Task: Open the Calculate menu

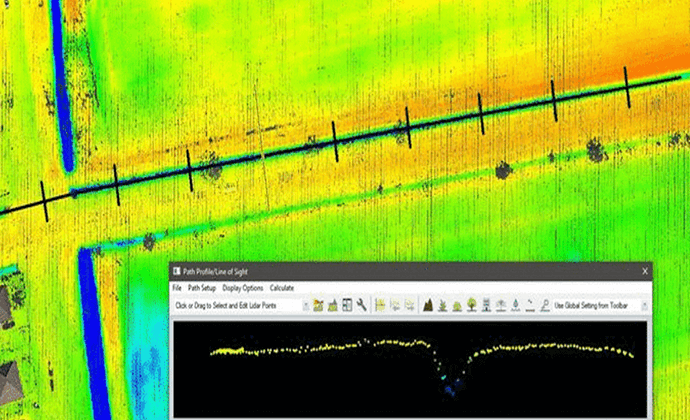Action: pyautogui.click(x=282, y=288)
